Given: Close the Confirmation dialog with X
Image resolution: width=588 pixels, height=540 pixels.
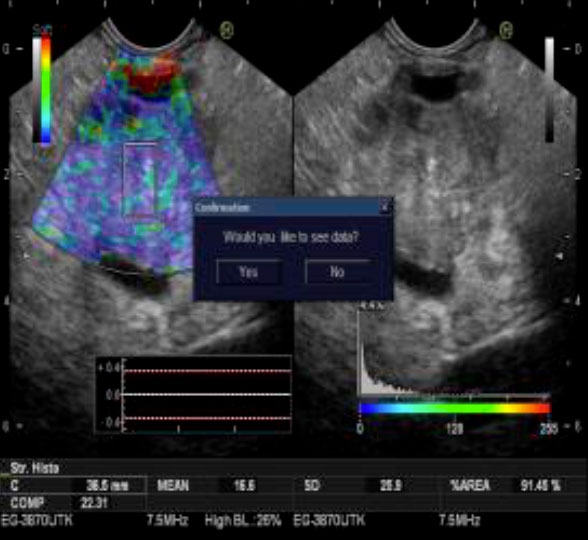Looking at the screenshot, I should pyautogui.click(x=385, y=207).
